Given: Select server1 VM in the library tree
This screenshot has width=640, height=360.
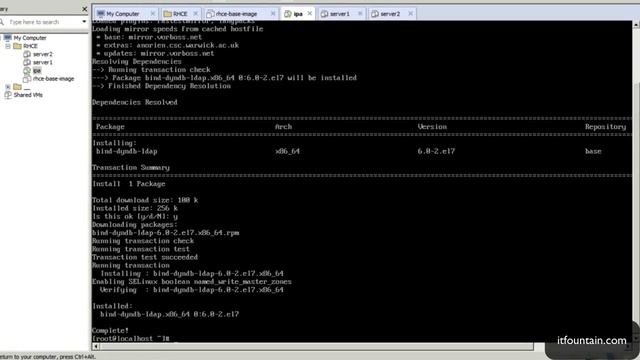Looking at the screenshot, I should [42, 62].
